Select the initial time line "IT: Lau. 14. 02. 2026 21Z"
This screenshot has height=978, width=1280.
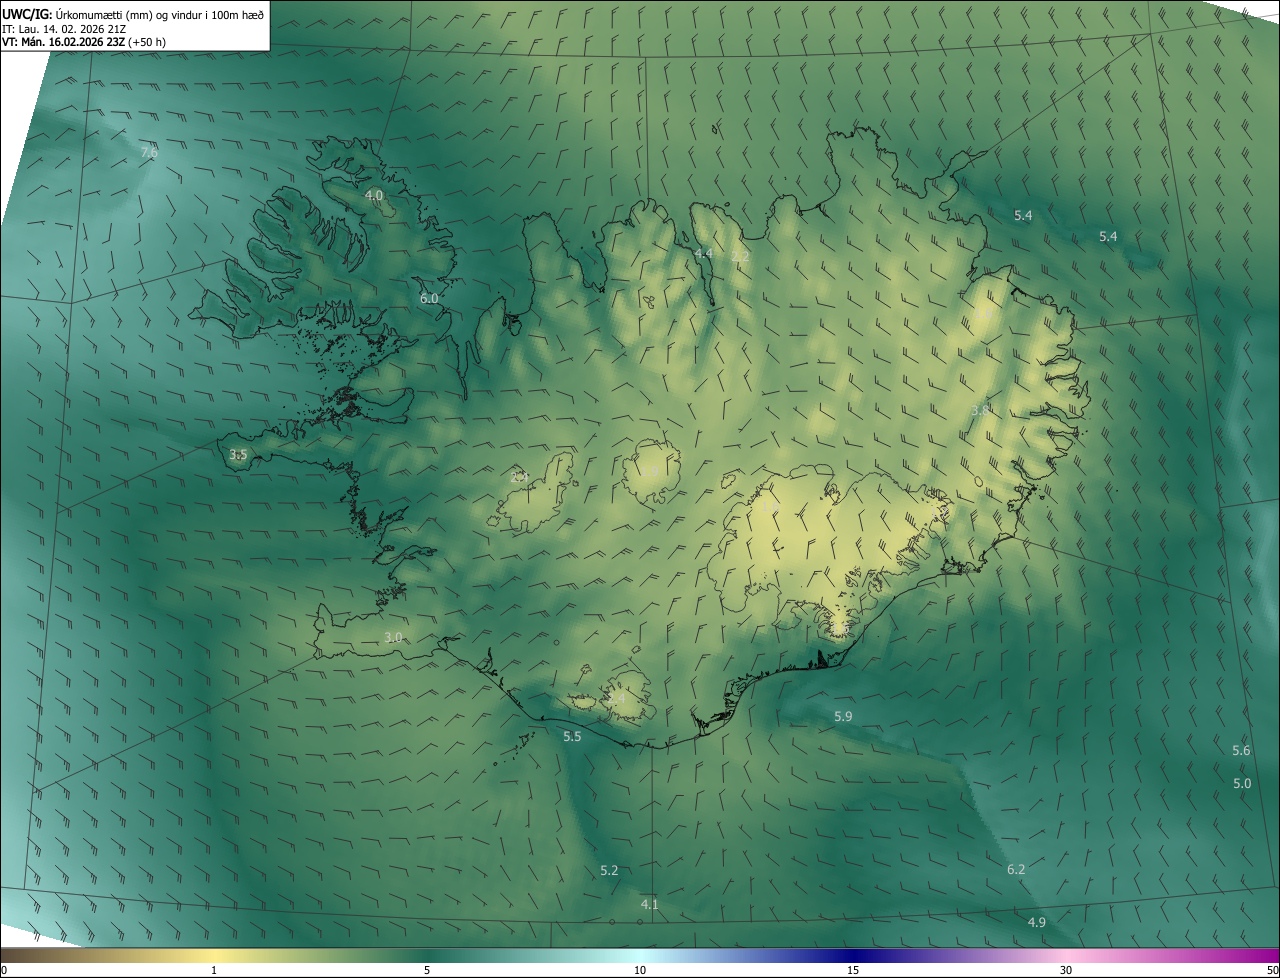point(63,28)
